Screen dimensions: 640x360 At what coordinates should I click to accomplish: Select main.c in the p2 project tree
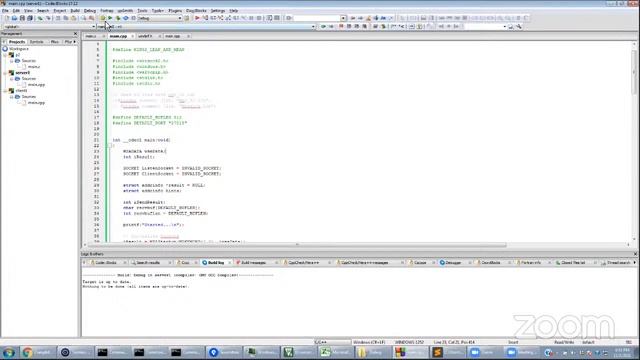click(34, 67)
